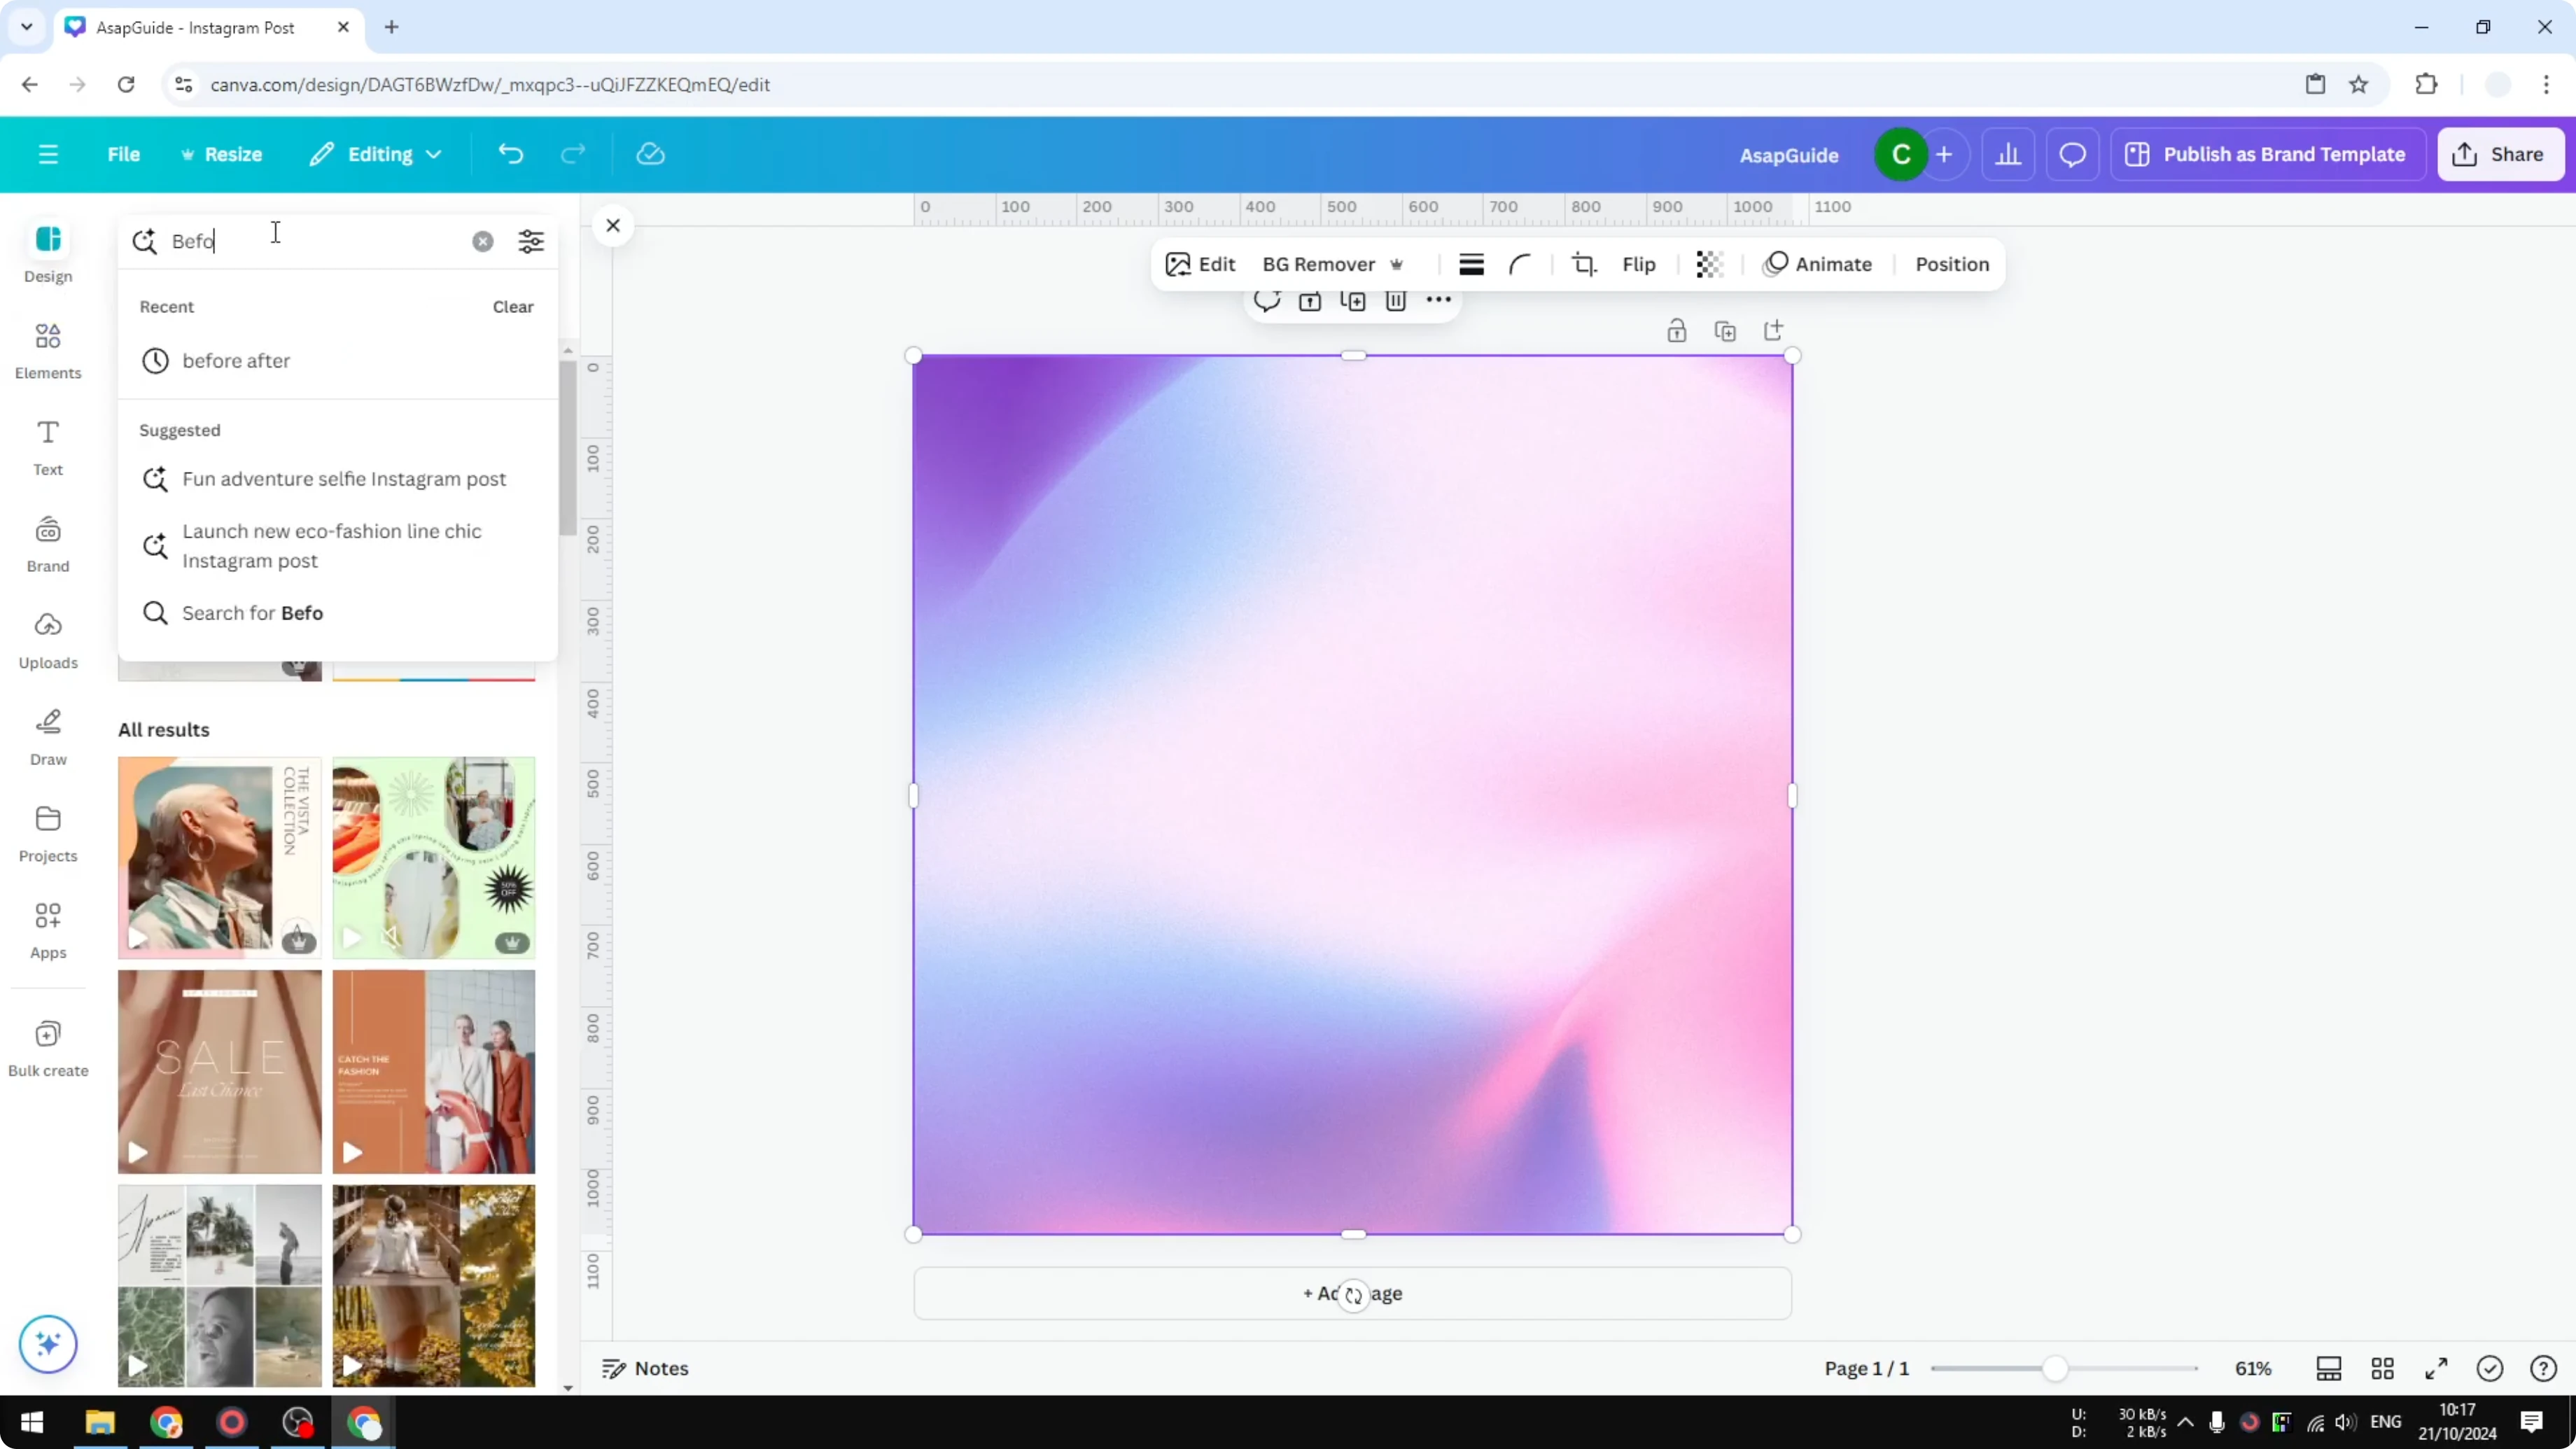Click the AsapGuide design title
This screenshot has height=1449, width=2576.
(x=1789, y=155)
